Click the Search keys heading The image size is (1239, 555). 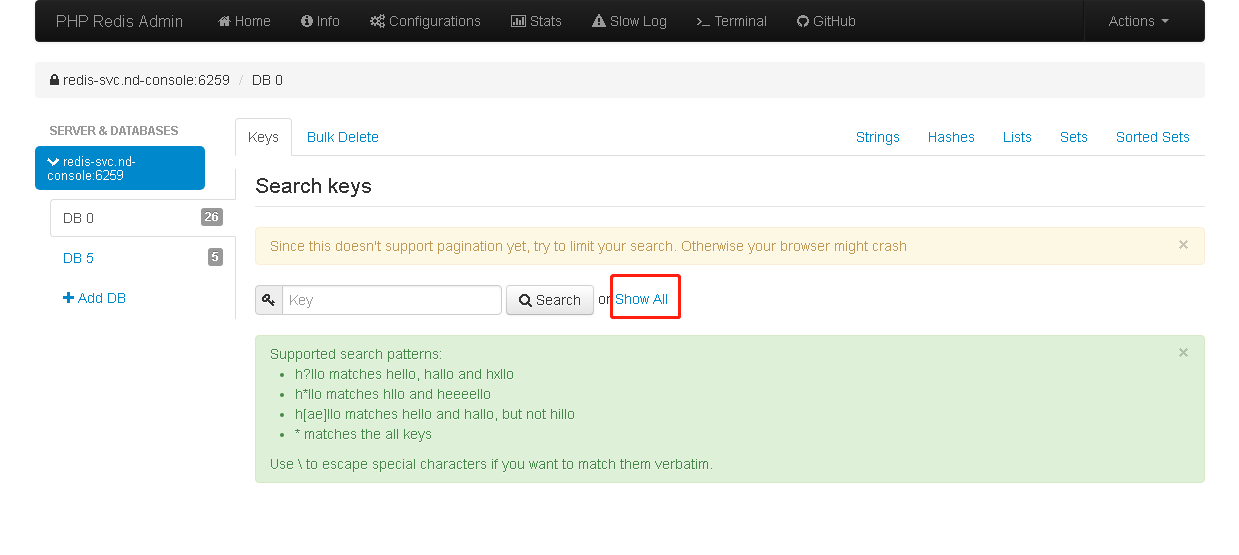click(313, 186)
